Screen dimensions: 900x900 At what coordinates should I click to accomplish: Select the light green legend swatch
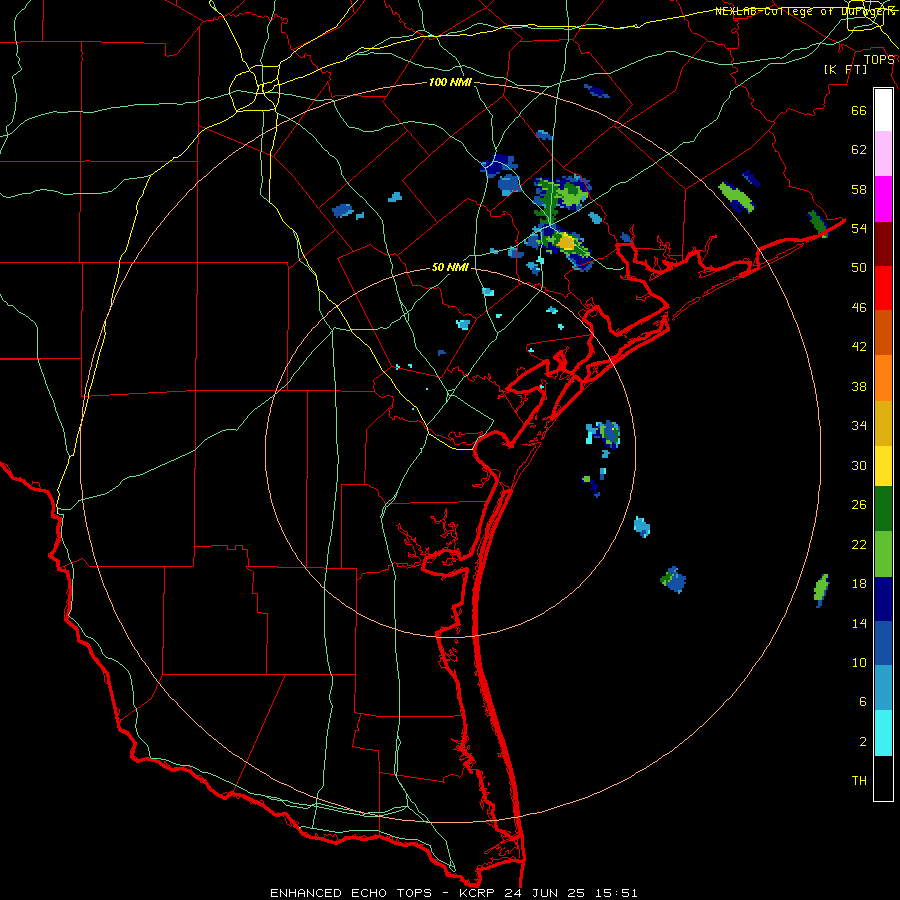pos(883,554)
